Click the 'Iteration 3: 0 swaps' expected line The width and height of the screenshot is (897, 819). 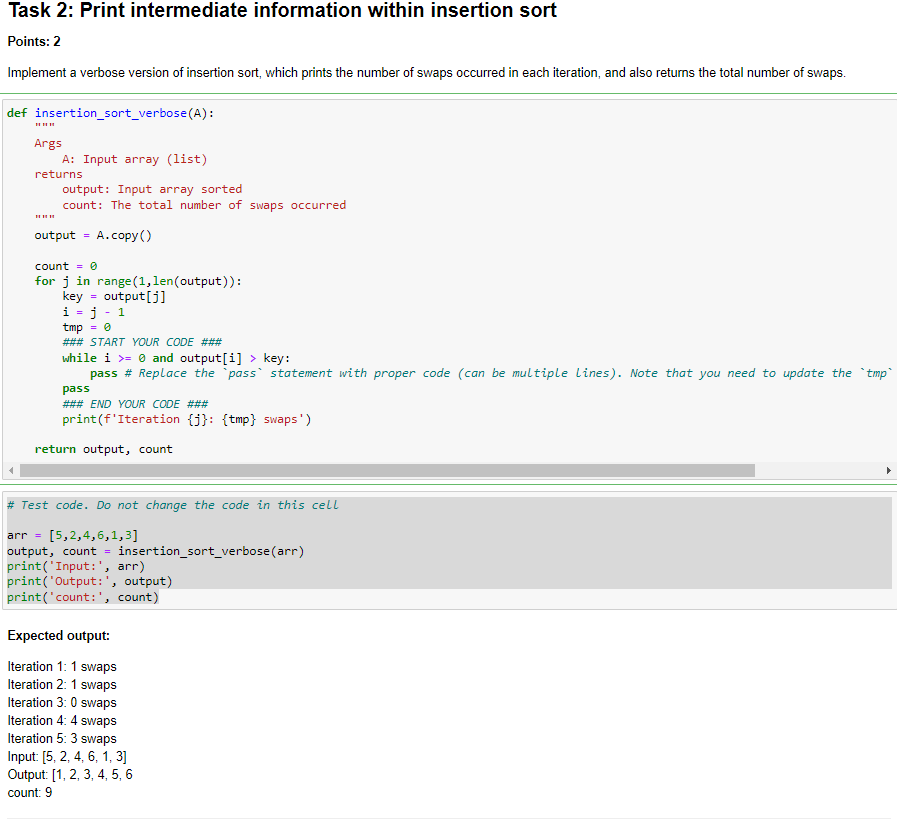[62, 703]
